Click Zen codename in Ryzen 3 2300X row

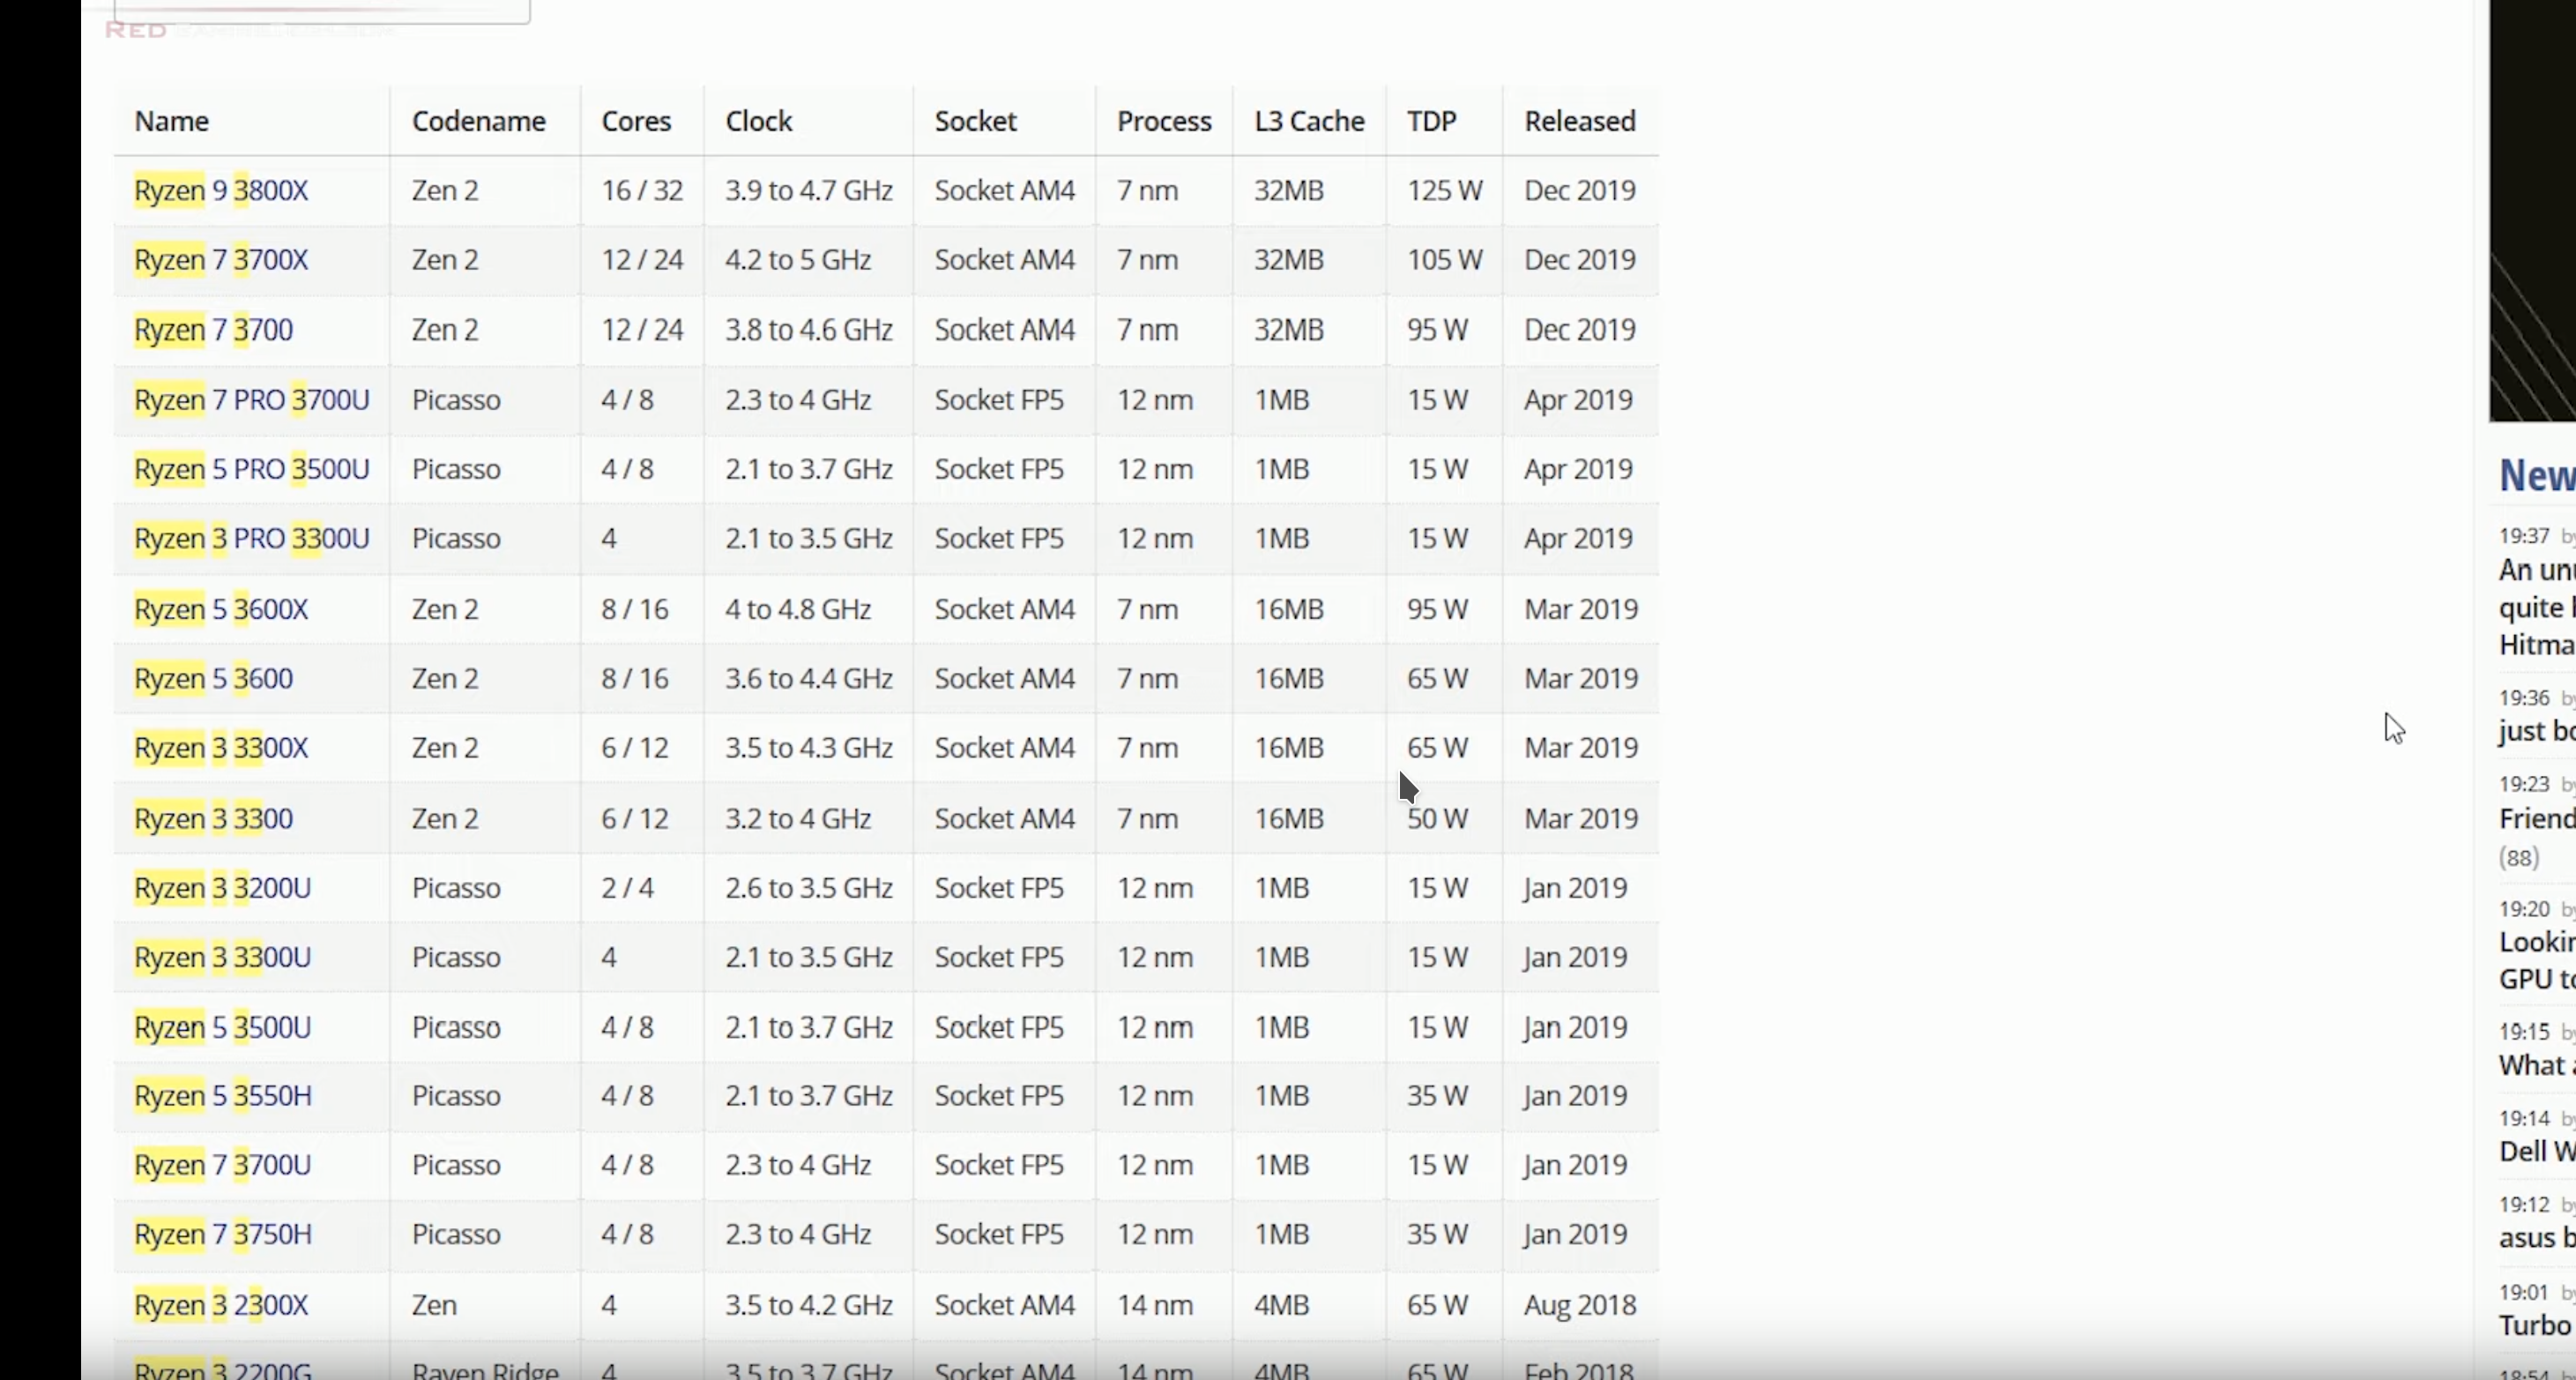434,1305
